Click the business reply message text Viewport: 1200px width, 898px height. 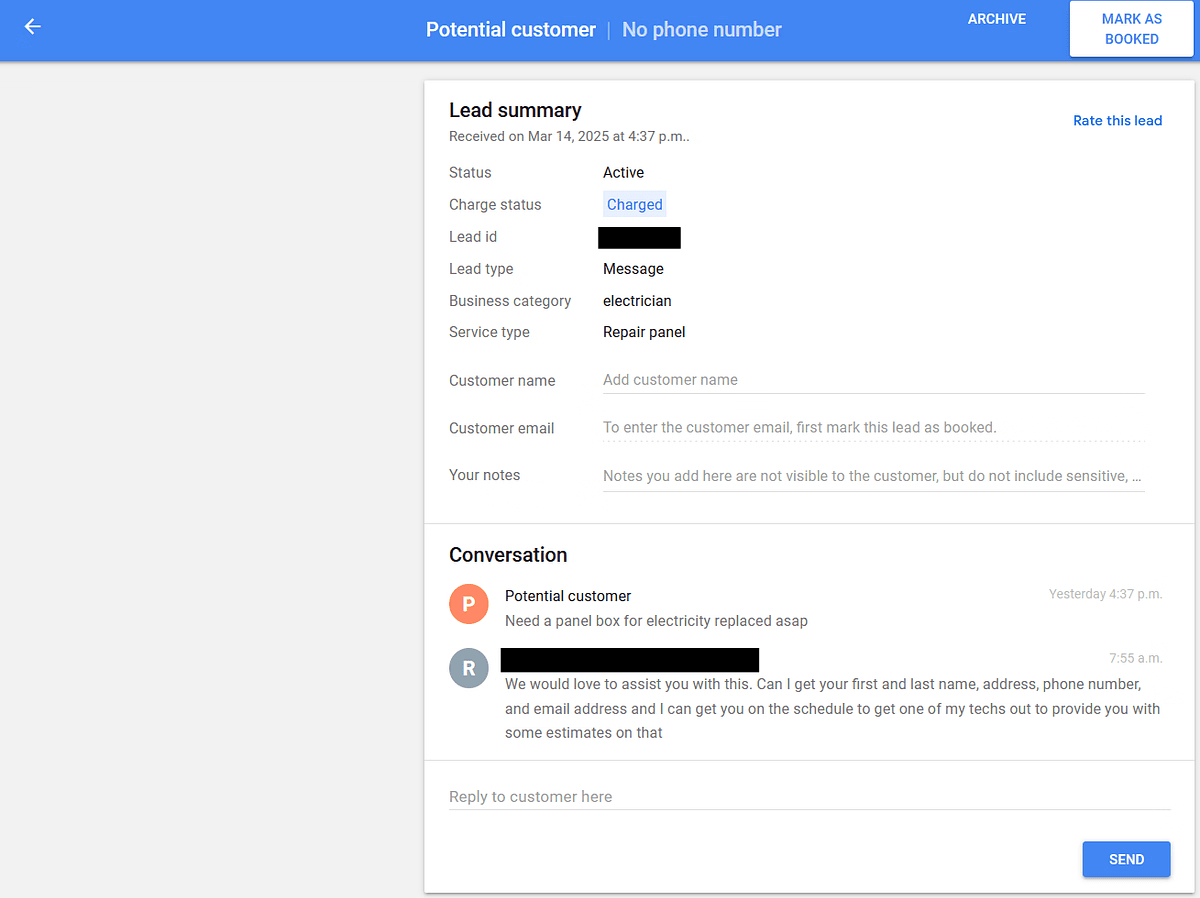833,709
